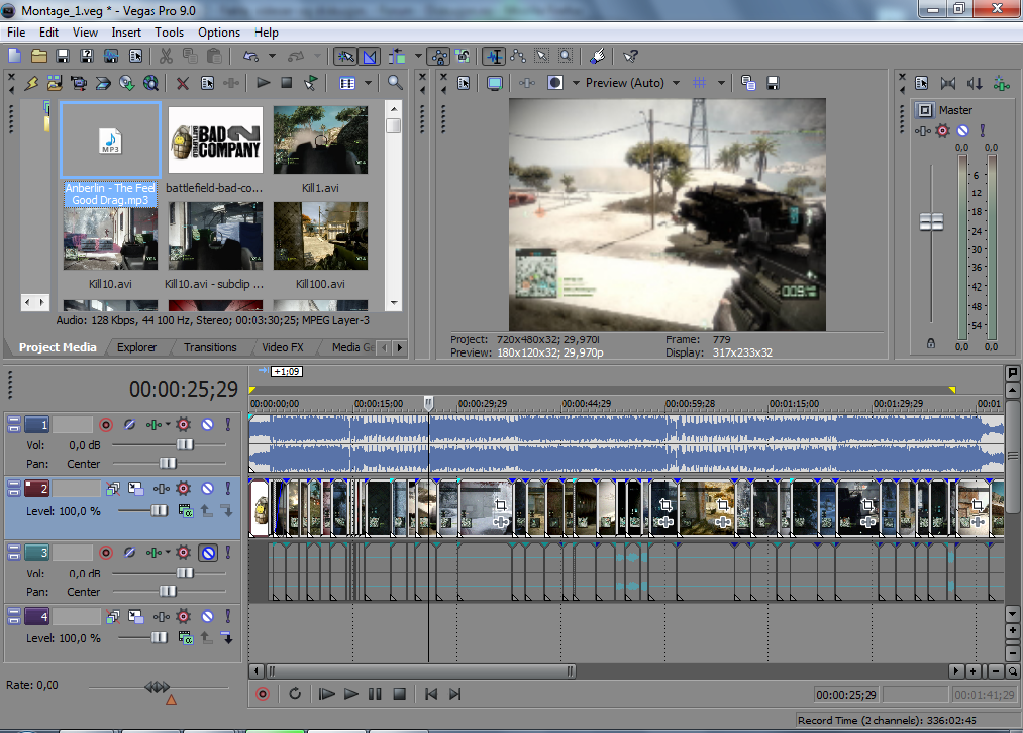
Task: Click the Cut scissors icon
Action: (x=166, y=56)
